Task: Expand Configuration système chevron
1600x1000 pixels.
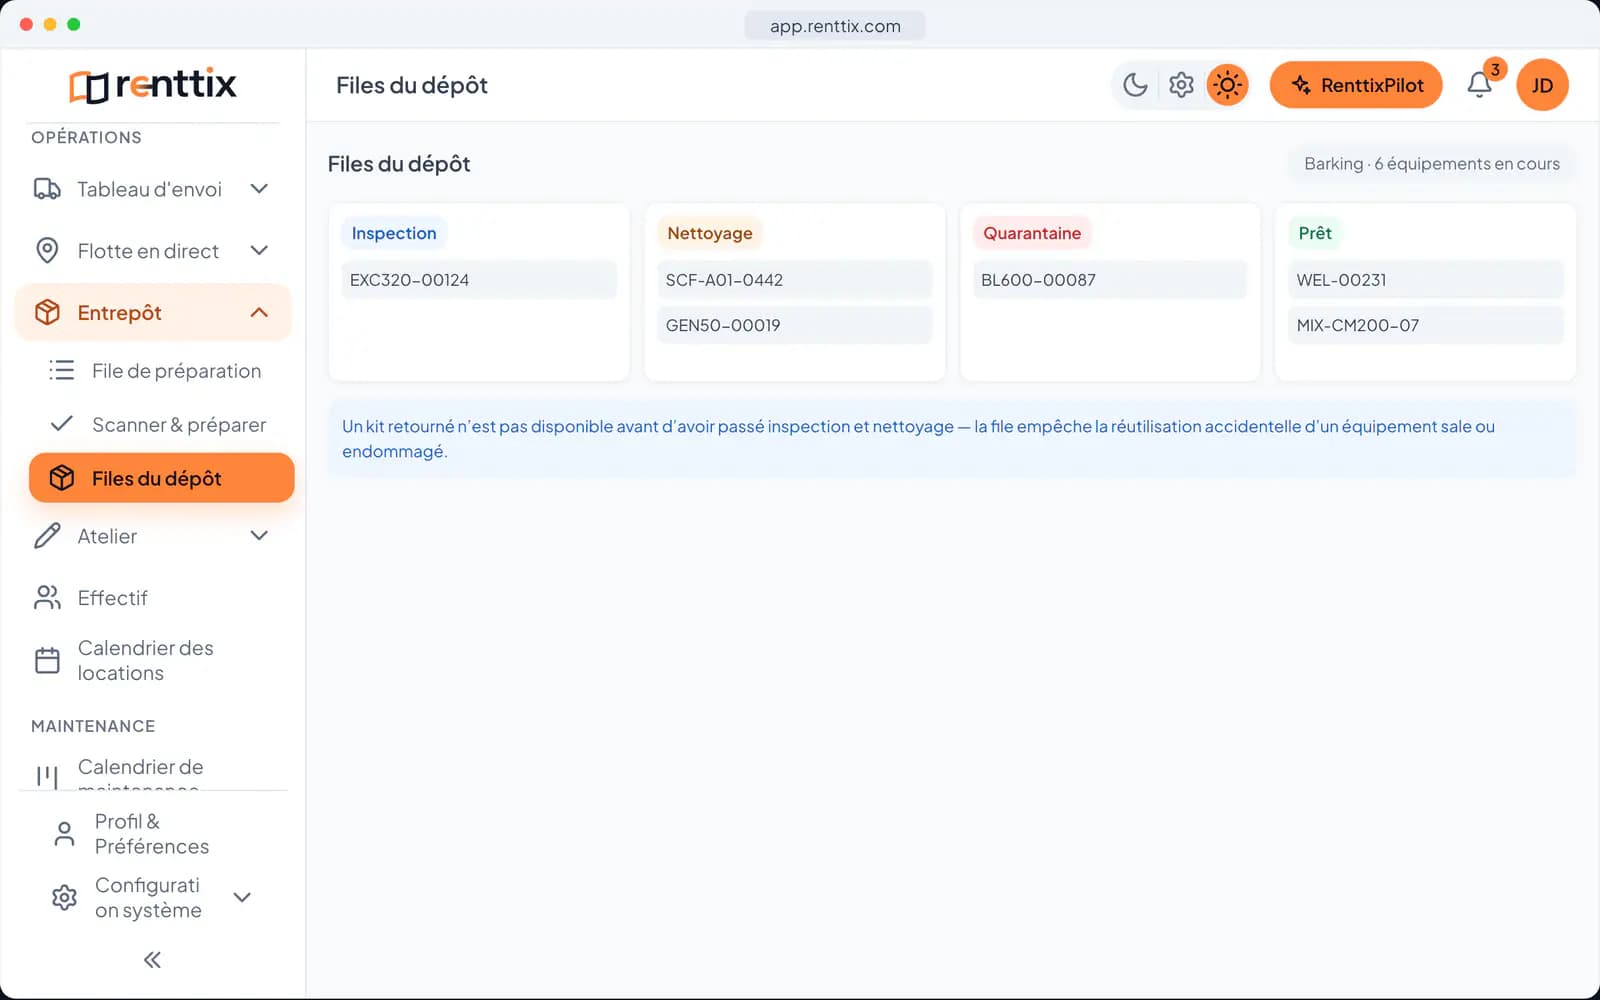Action: tap(242, 898)
